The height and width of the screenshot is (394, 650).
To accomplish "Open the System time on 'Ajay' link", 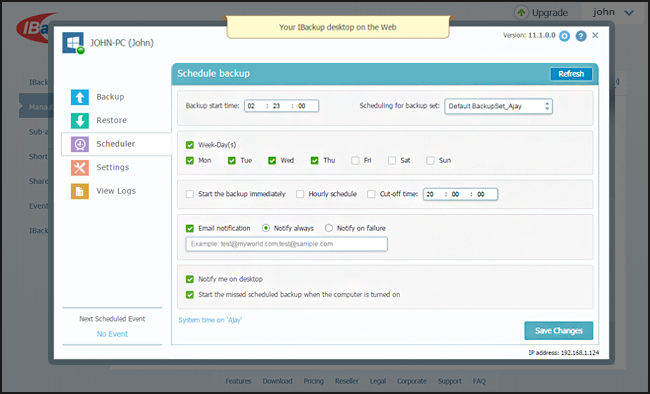I will (x=210, y=320).
